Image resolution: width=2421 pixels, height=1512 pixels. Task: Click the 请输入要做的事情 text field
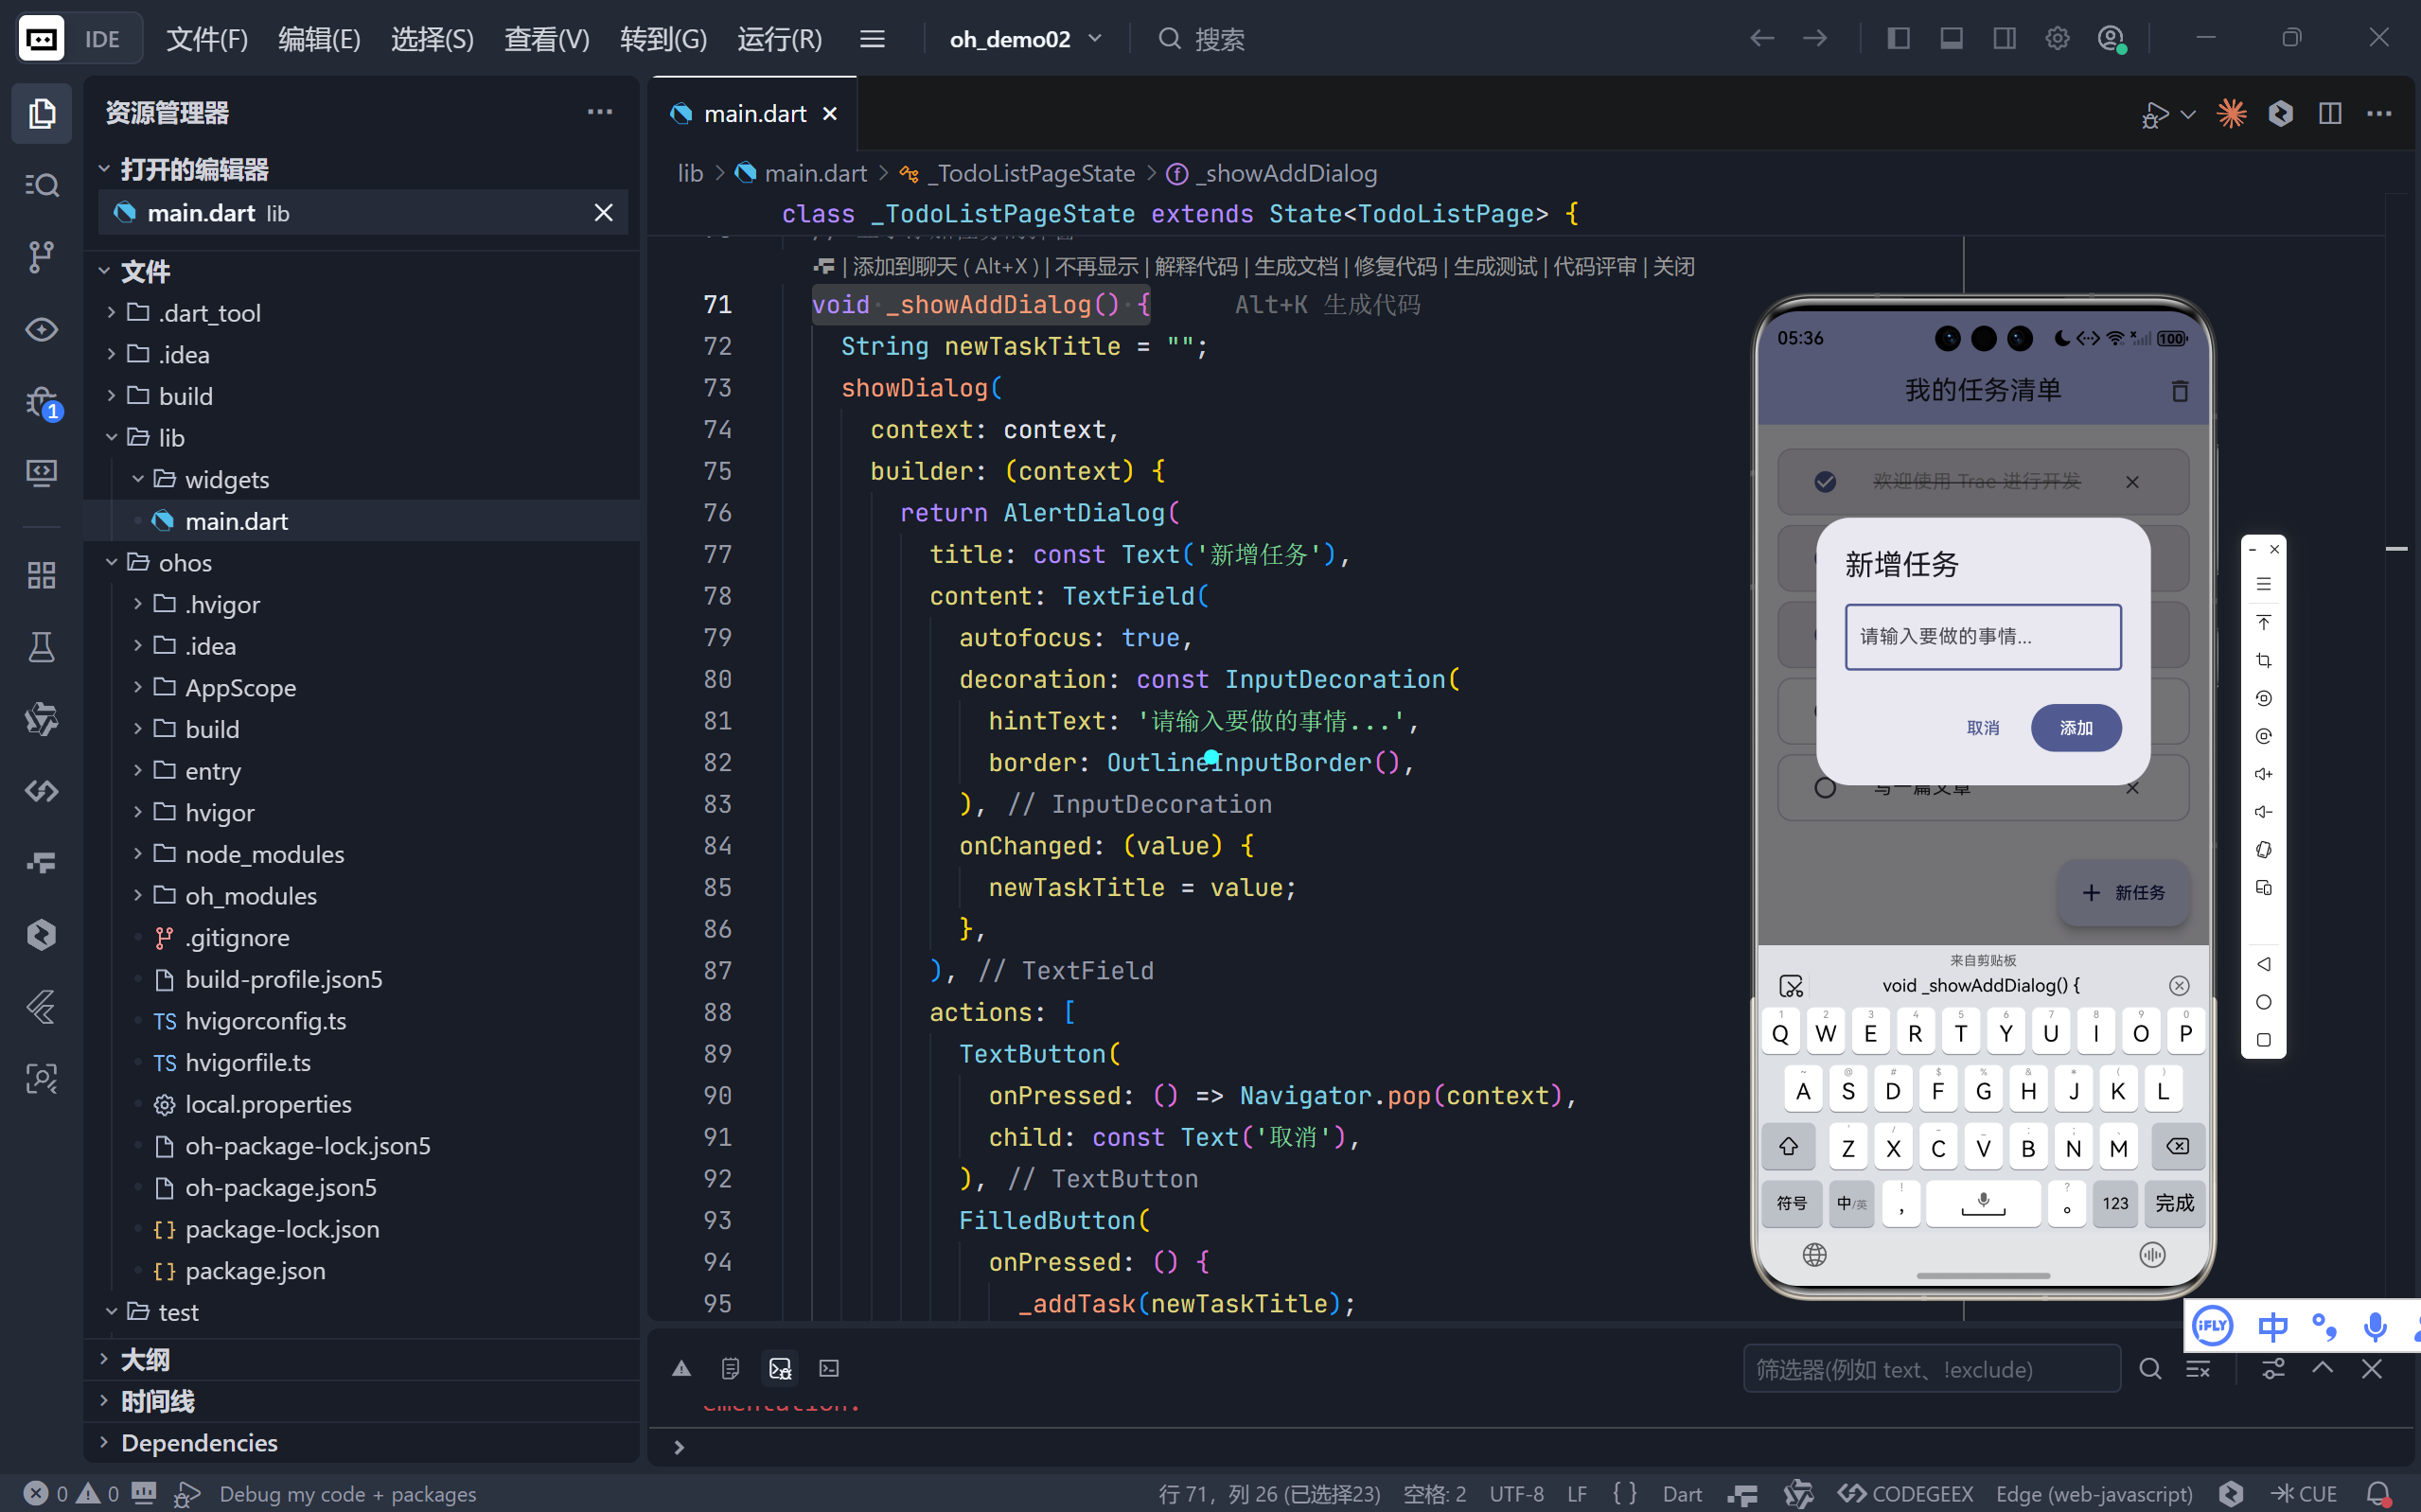[x=1982, y=637]
